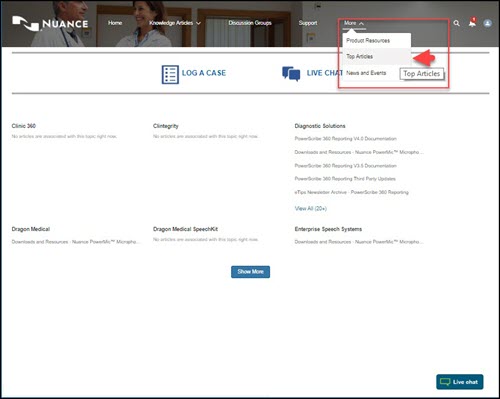
Task: Click the LOG A CASE link
Action: pos(204,73)
